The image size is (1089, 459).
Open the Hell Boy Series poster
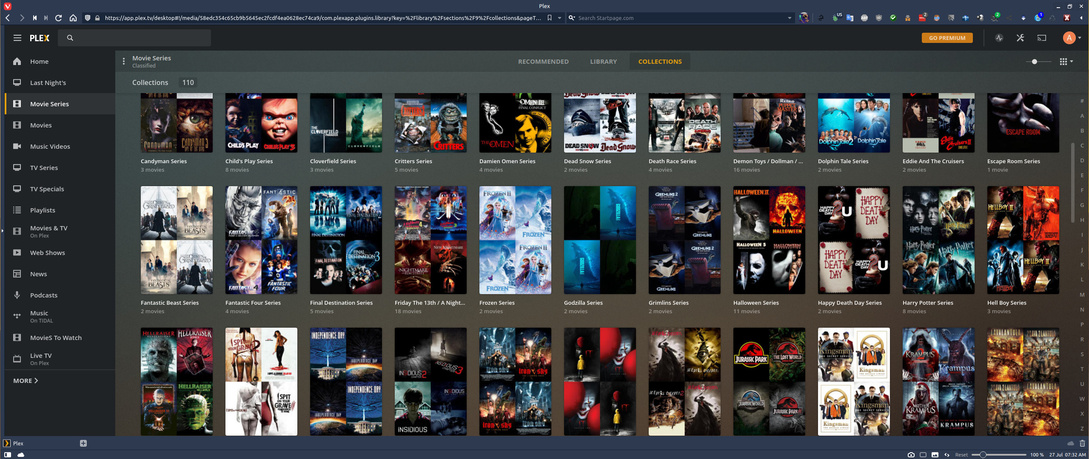pyautogui.click(x=1023, y=240)
